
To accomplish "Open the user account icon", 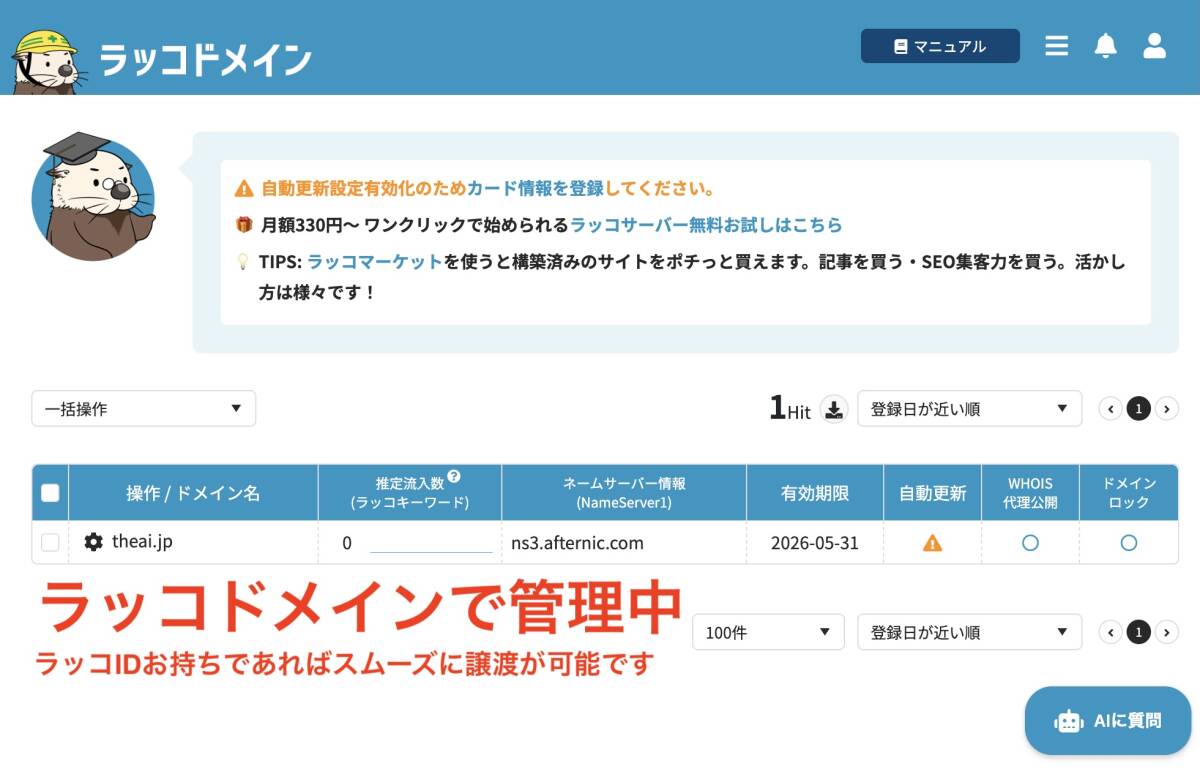I will pyautogui.click(x=1154, y=46).
